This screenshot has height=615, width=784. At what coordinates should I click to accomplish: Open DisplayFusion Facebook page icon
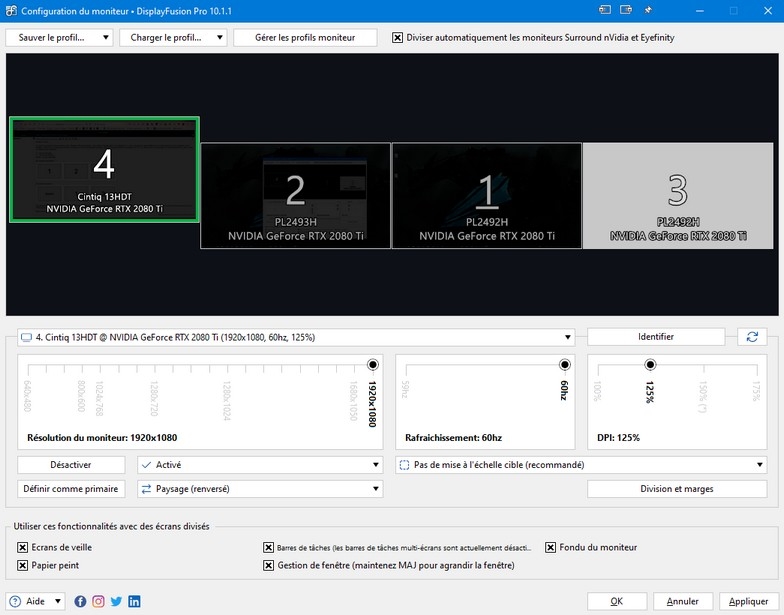click(80, 601)
